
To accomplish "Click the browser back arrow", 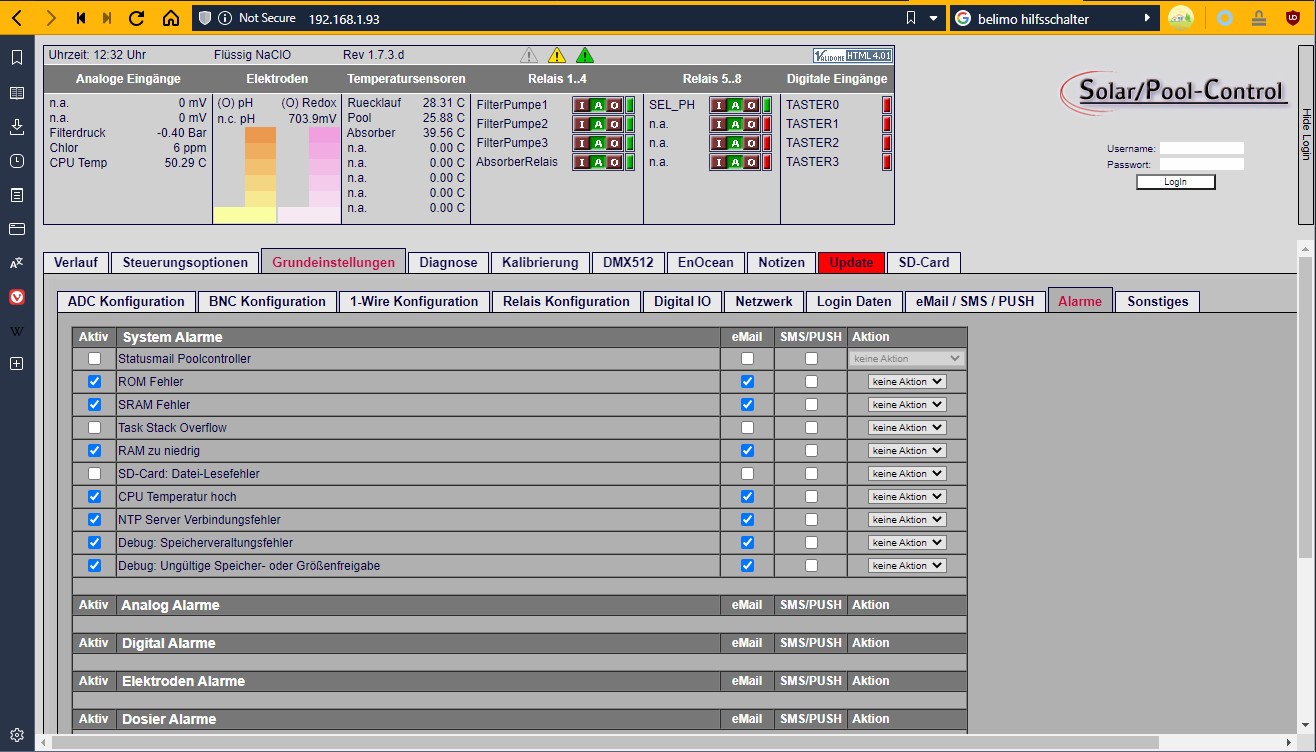I will click(x=17, y=18).
